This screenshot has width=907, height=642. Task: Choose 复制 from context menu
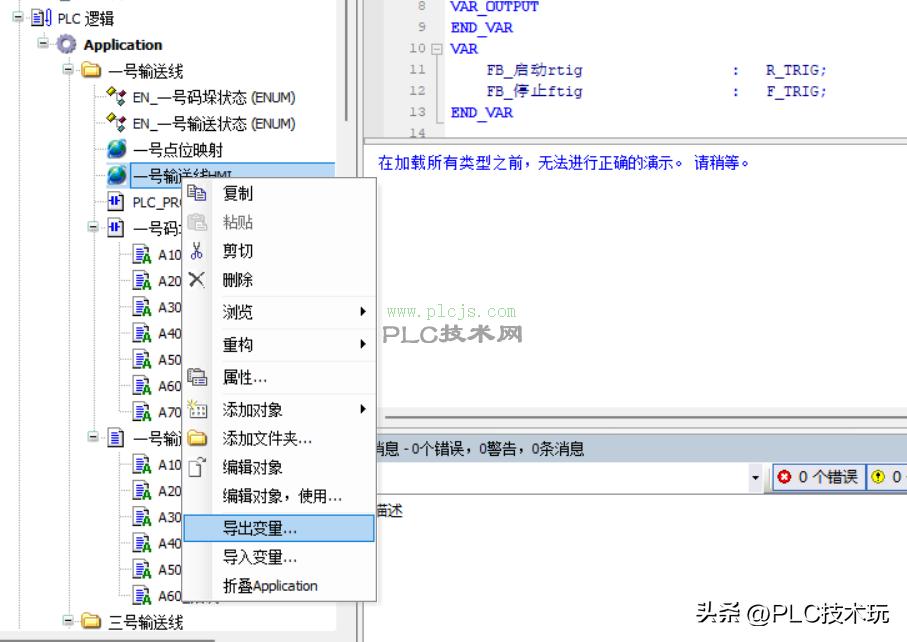click(278, 193)
